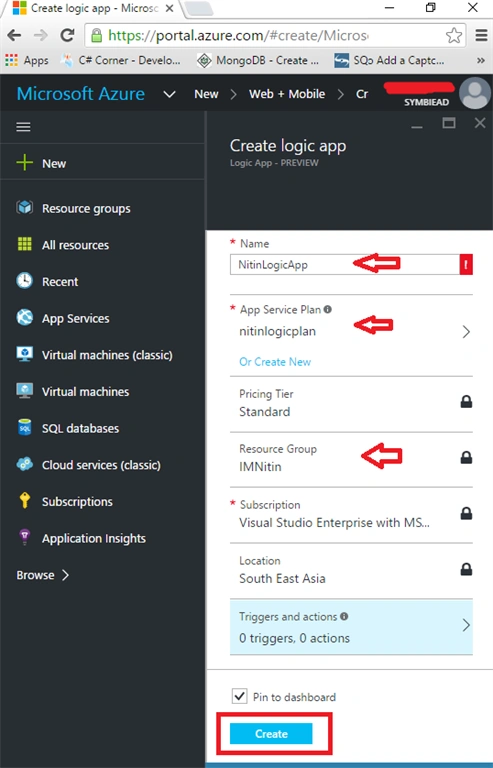Open SQL databases icon
Viewport: 493px width, 768px height.
click(24, 428)
